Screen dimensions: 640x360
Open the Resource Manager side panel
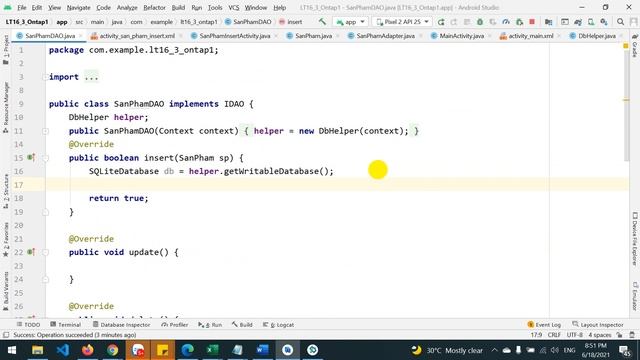[x=6, y=107]
